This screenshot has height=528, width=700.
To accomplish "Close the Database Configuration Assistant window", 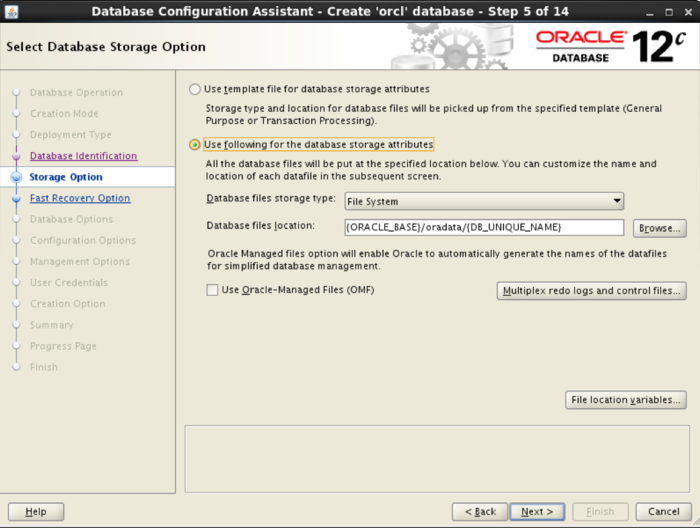I will point(688,12).
